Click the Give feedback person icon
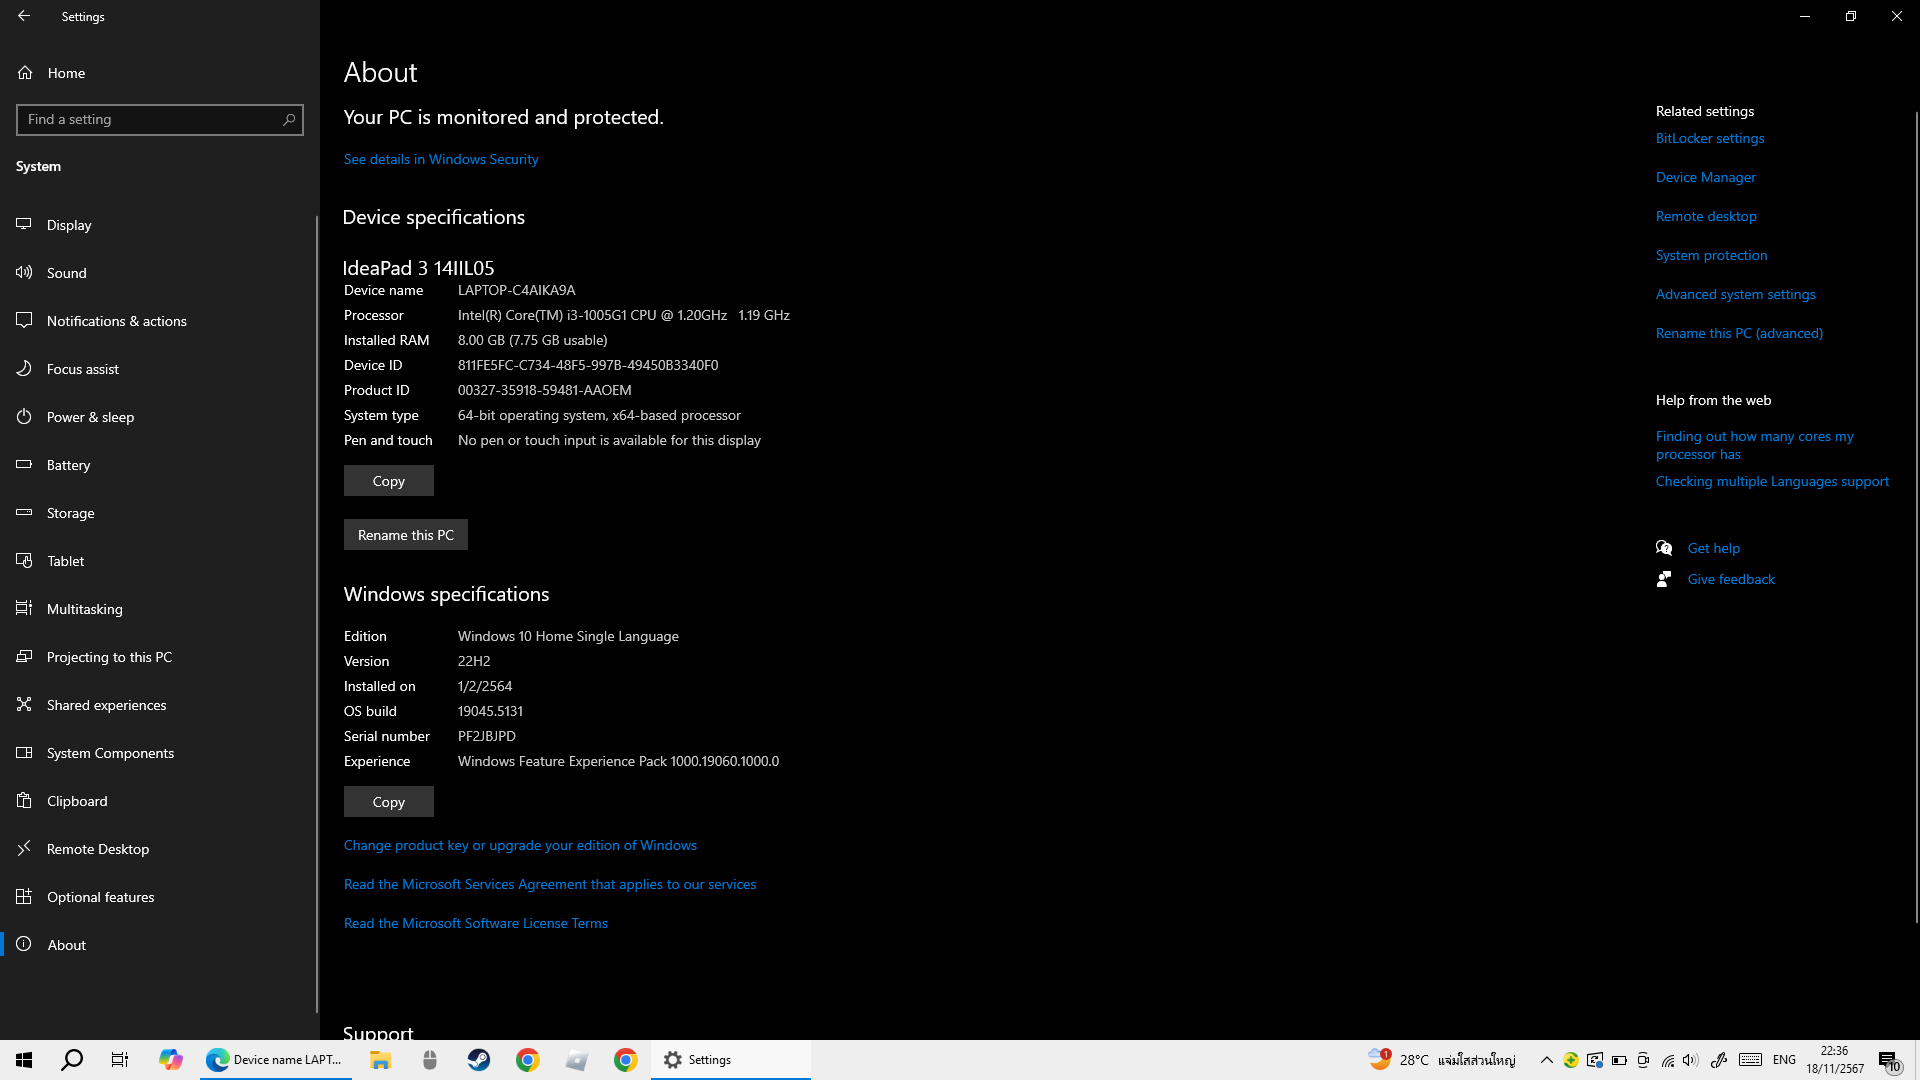 [x=1664, y=579]
